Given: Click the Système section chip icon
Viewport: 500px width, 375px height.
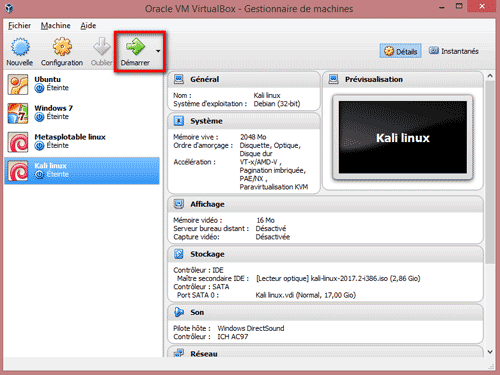Looking at the screenshot, I should coord(179,121).
